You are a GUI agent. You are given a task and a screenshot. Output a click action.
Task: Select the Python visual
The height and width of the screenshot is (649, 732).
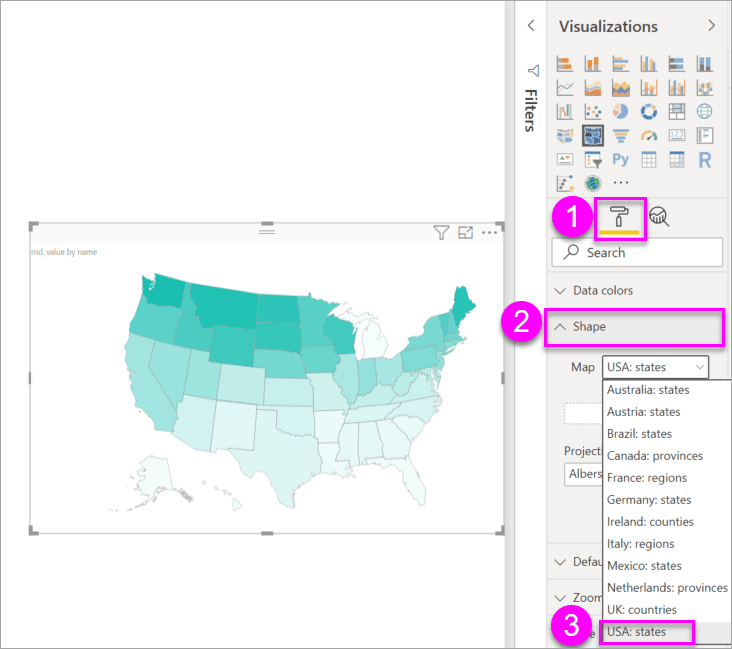coord(621,159)
